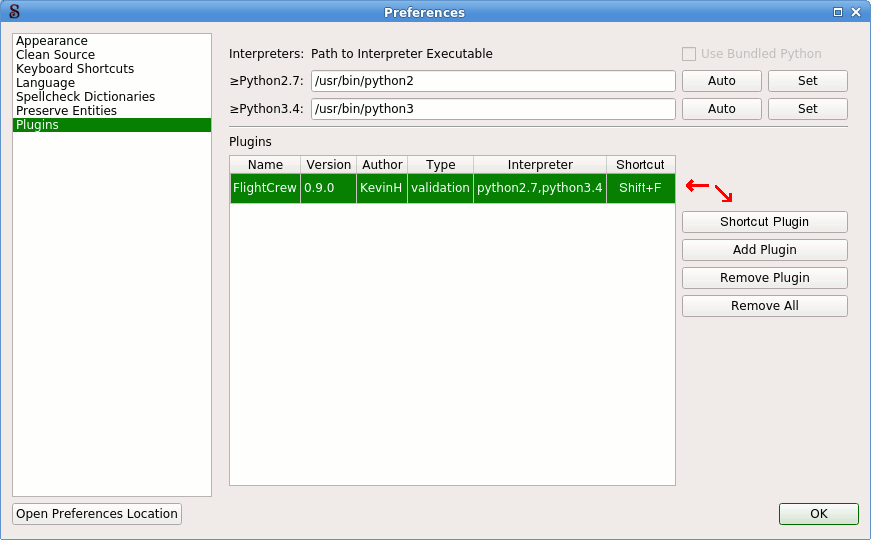The height and width of the screenshot is (540, 871).
Task: Click the Shortcut column header
Action: (640, 164)
